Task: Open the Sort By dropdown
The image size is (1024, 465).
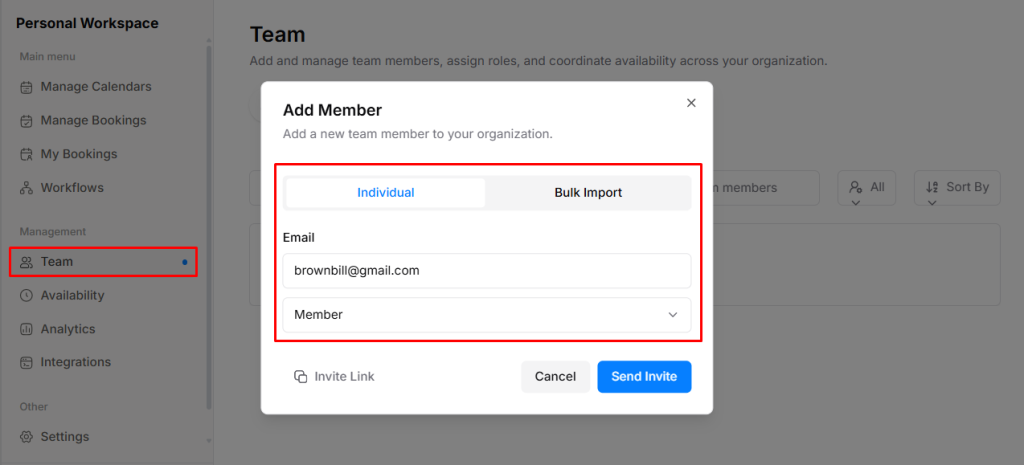Action: (957, 187)
